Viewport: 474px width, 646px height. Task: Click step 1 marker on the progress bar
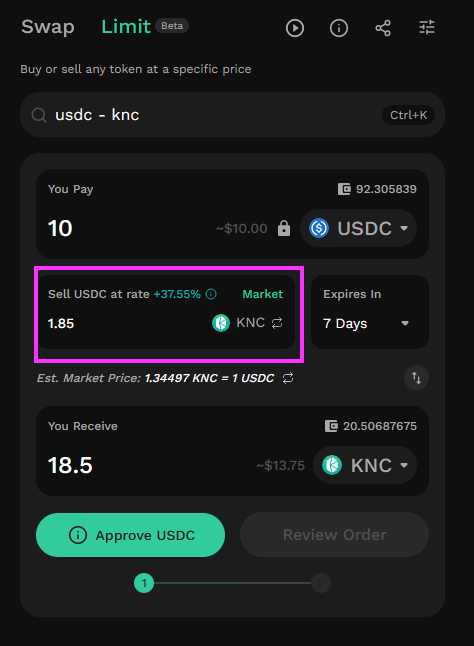(144, 583)
